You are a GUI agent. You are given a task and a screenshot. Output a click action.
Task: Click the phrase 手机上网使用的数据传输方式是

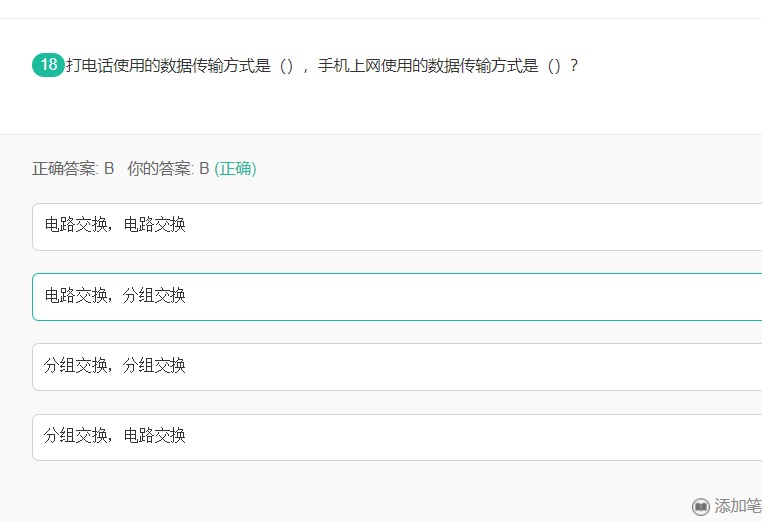pyautogui.click(x=428, y=65)
